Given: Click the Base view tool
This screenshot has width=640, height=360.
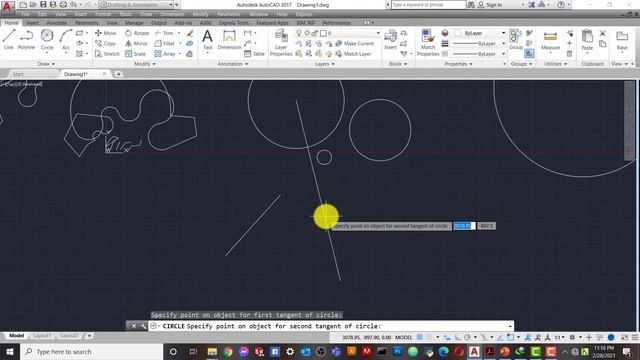Looking at the screenshot, I should coord(622,40).
